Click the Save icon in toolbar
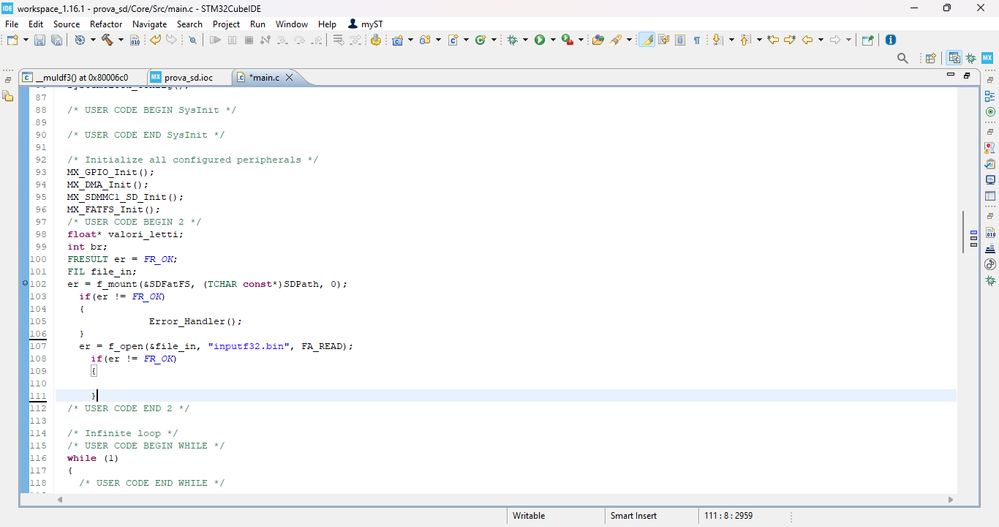 [40, 40]
